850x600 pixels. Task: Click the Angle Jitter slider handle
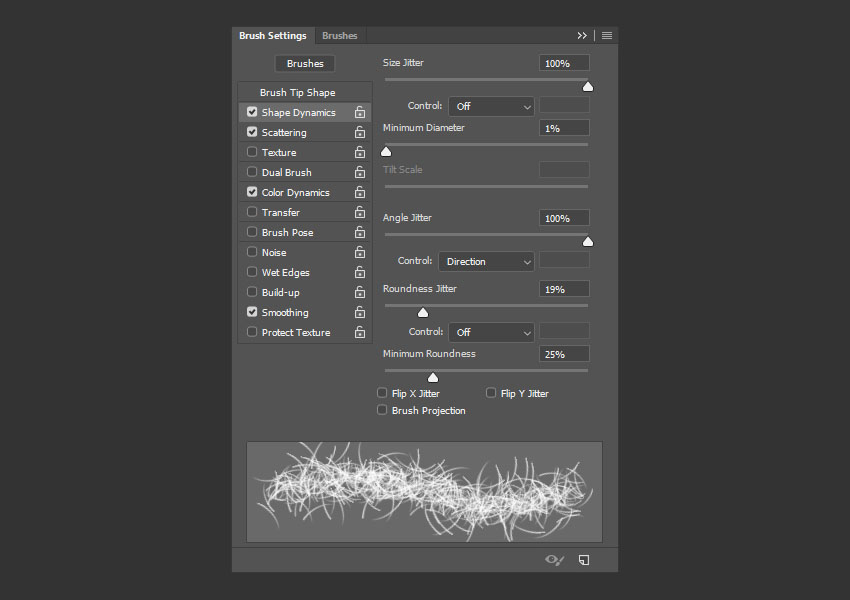[588, 242]
